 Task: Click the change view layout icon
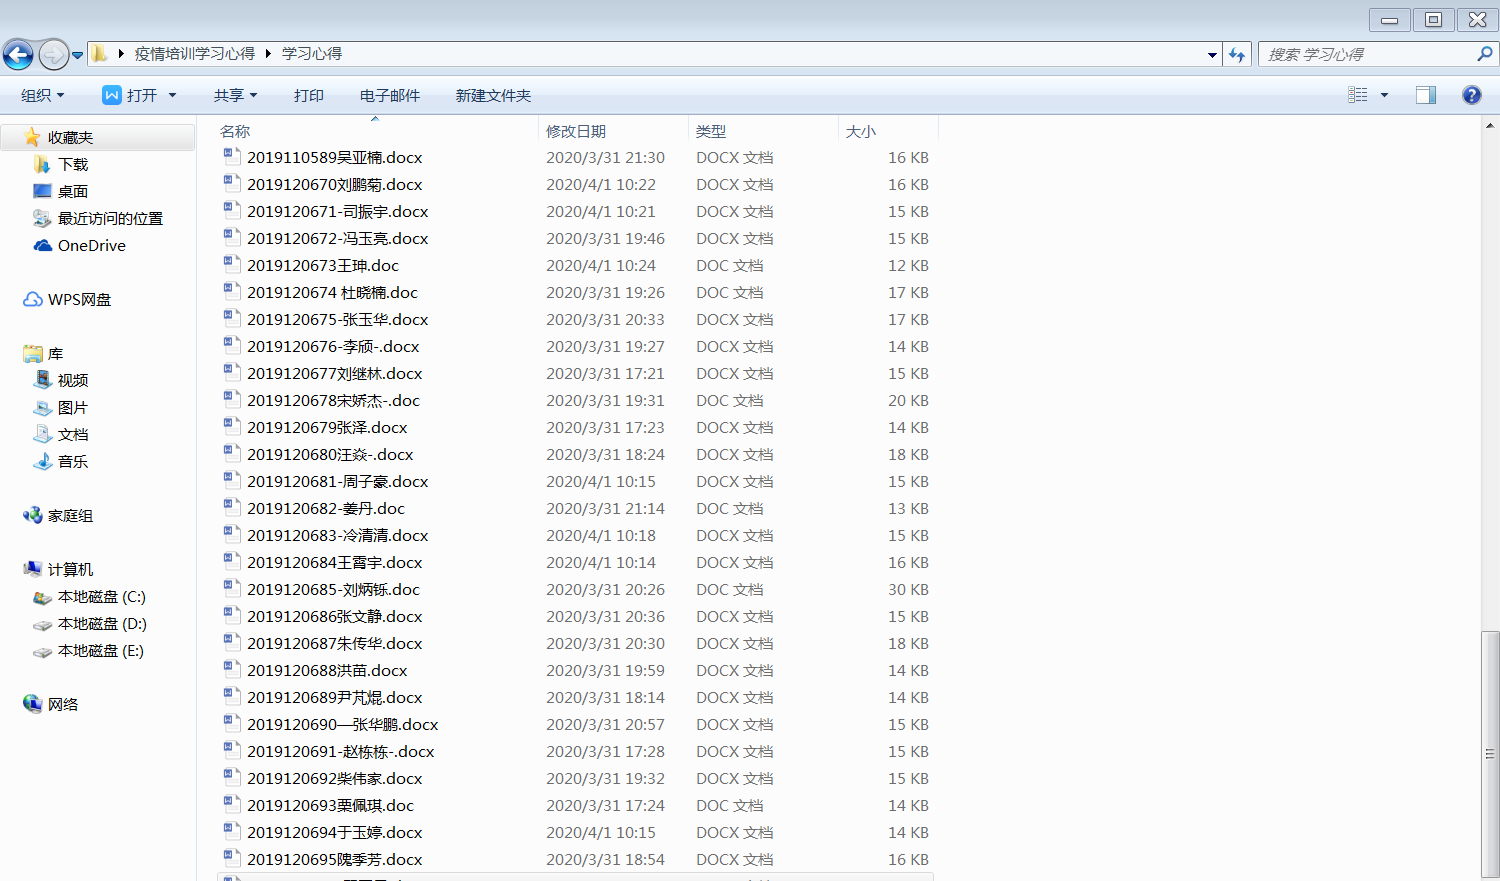coord(1357,95)
